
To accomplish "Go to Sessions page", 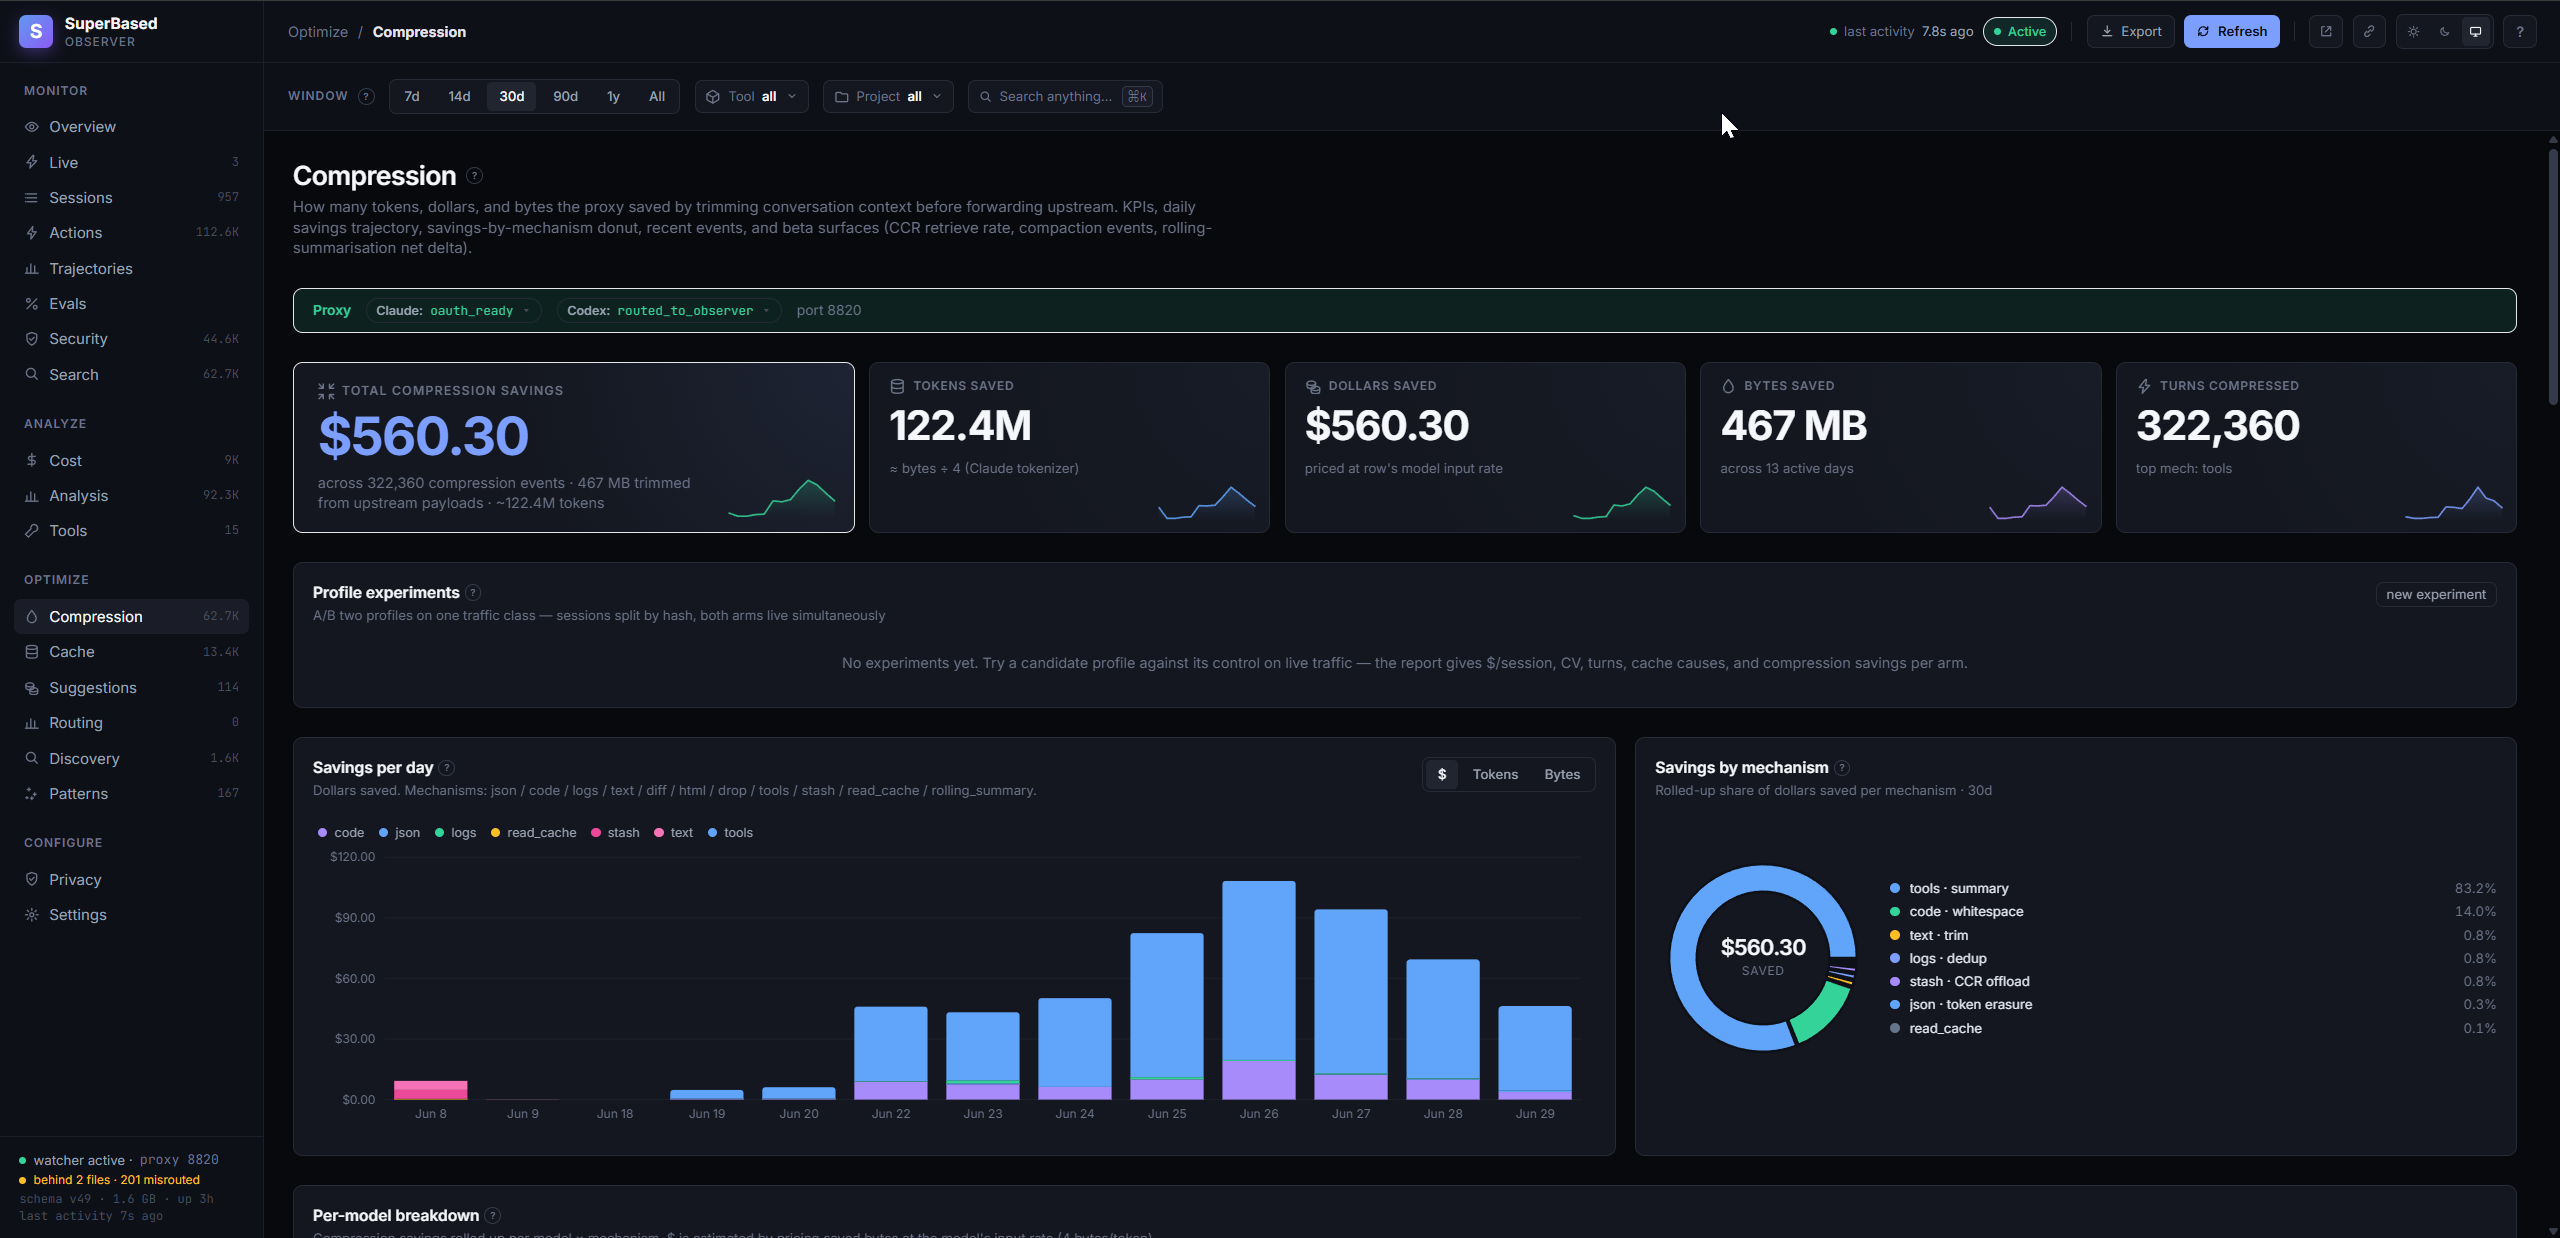I will tap(131, 198).
